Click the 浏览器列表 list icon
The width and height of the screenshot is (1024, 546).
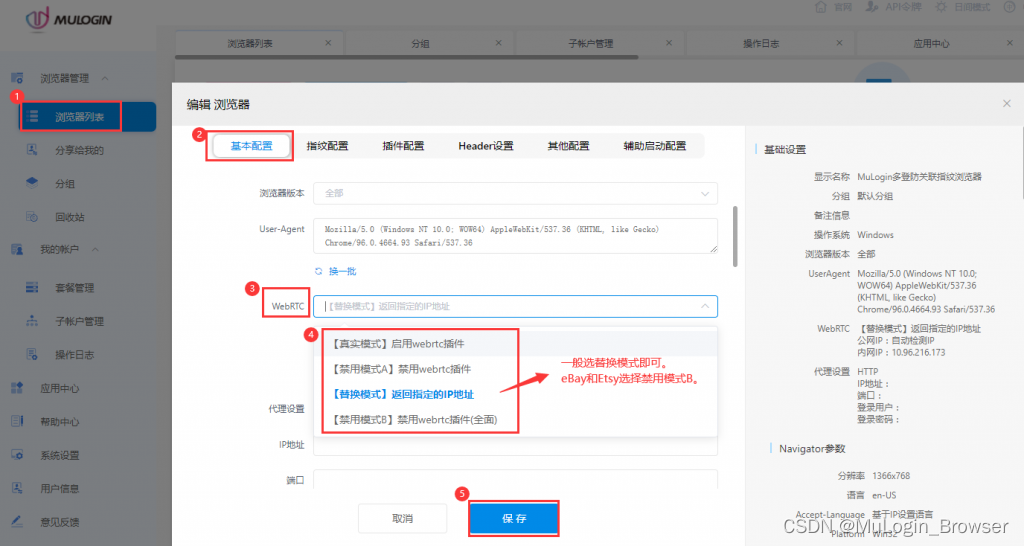[33, 117]
